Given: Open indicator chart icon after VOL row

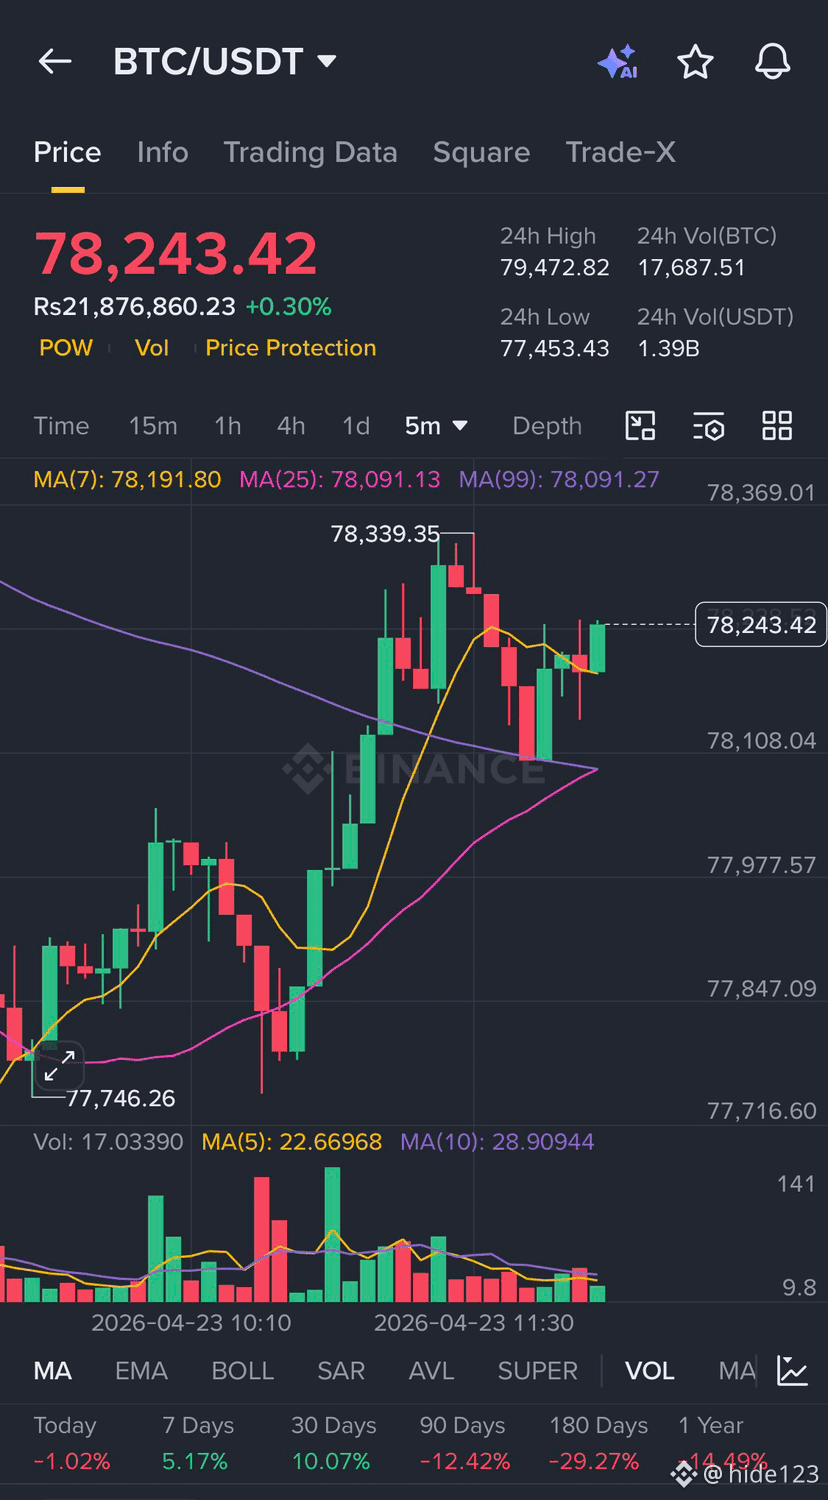Looking at the screenshot, I should [x=792, y=1371].
